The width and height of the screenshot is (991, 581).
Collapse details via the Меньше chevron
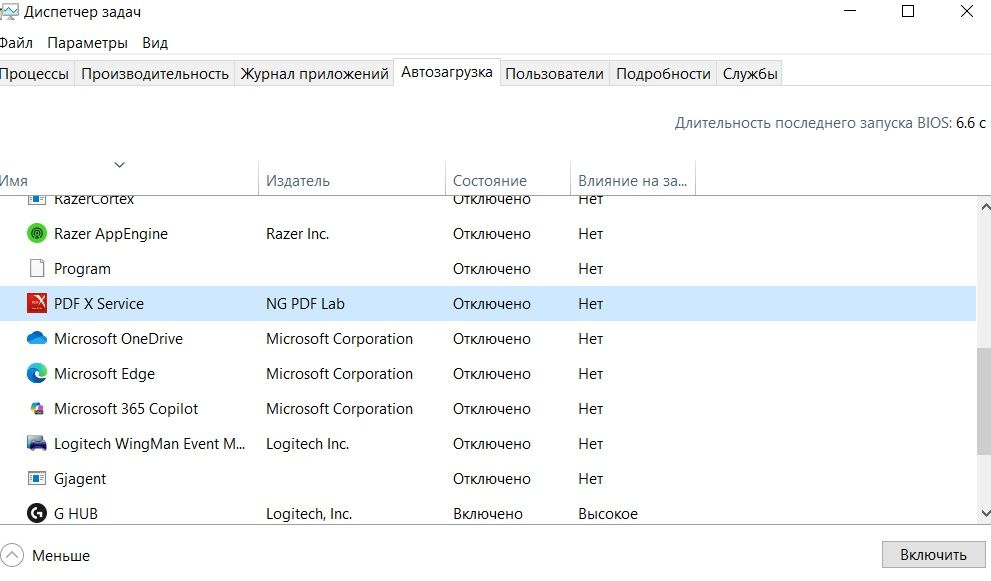(12, 555)
